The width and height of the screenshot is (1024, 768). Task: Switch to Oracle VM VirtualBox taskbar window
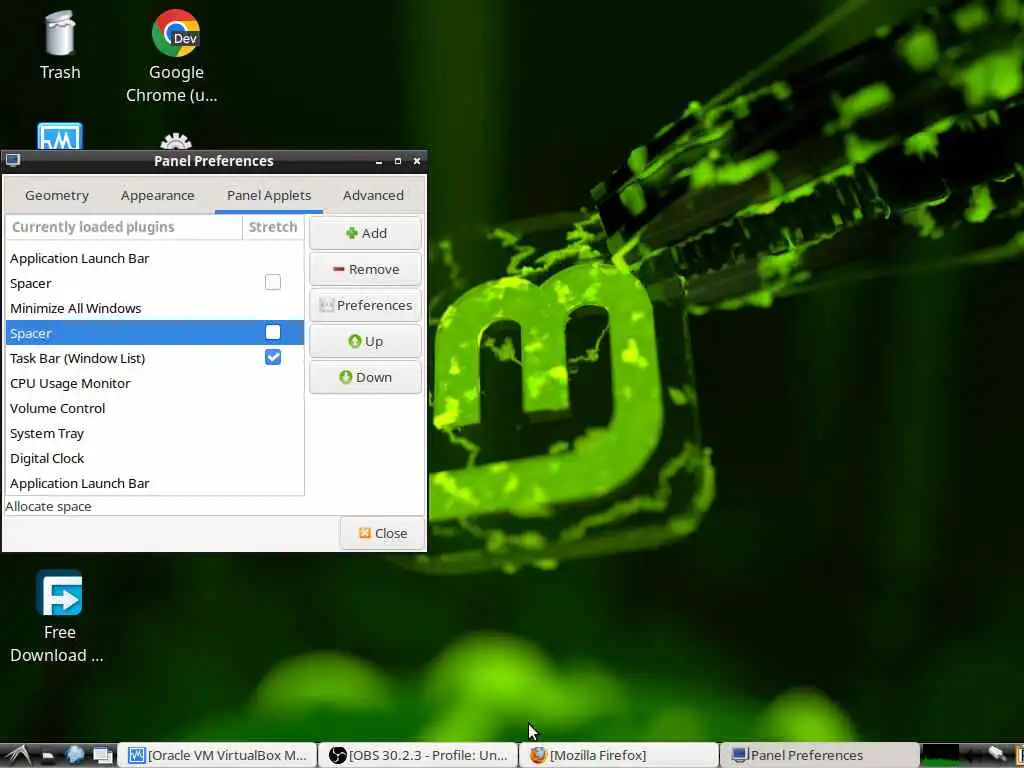[x=217, y=755]
